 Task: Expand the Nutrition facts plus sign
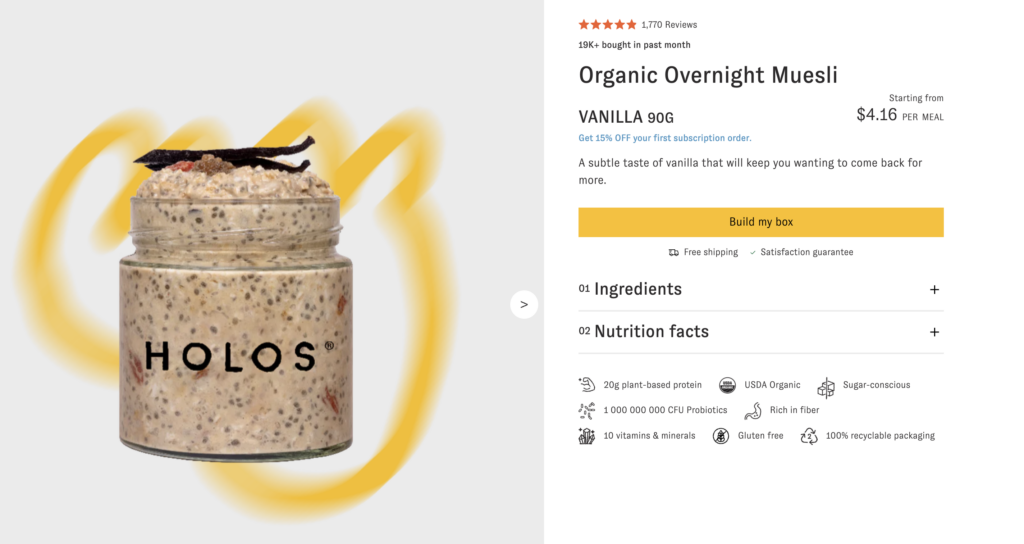click(935, 332)
